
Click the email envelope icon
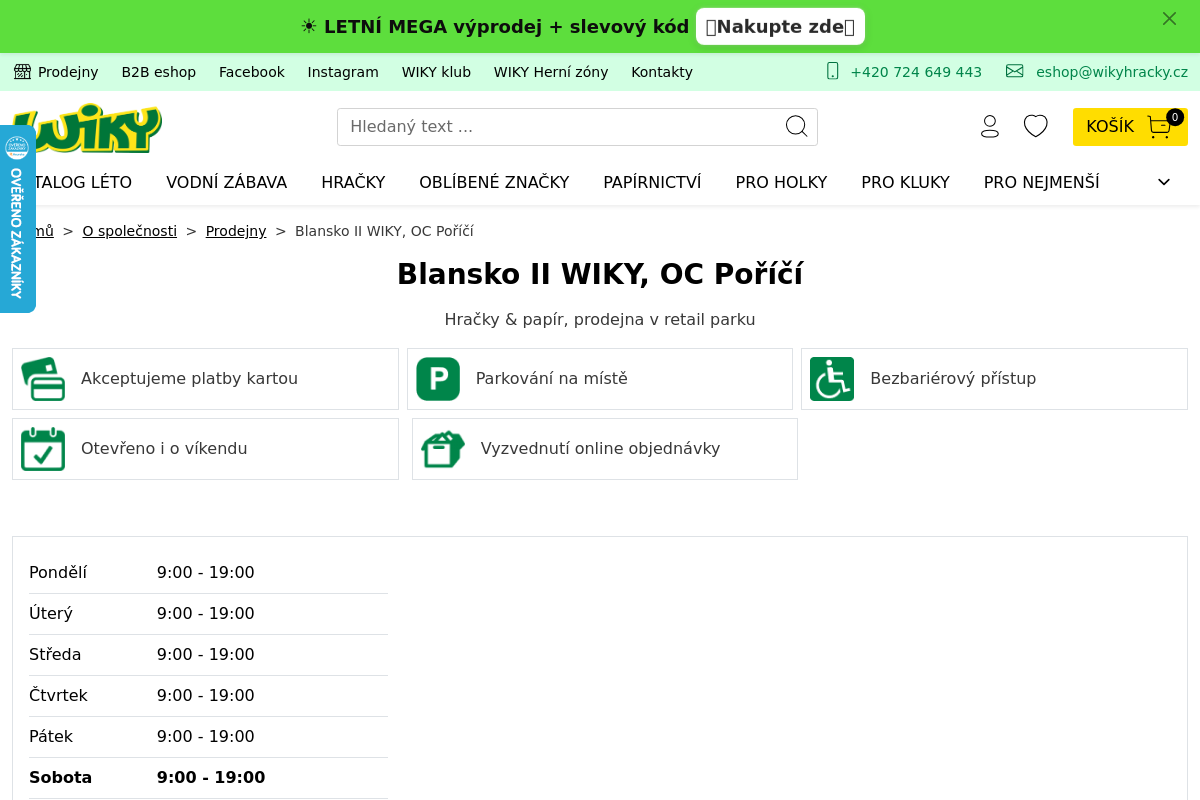(1015, 71)
